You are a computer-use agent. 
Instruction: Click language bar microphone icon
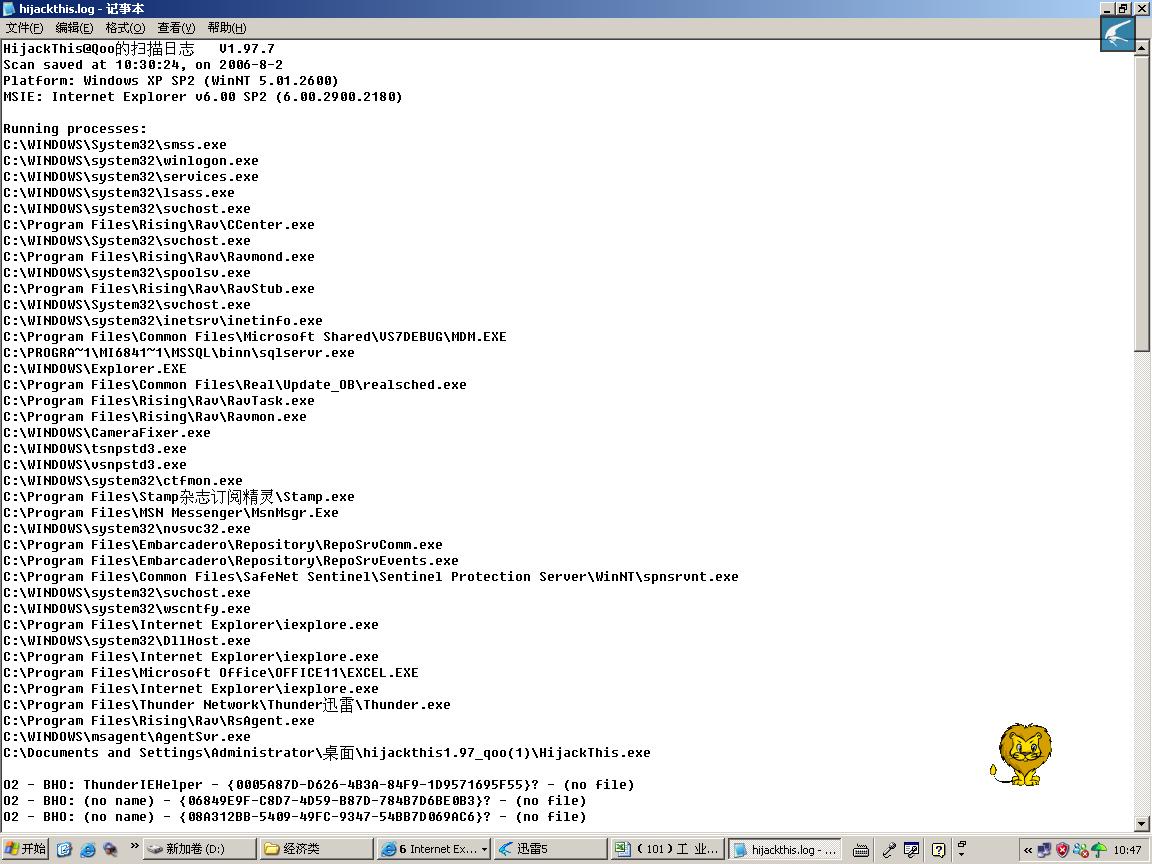(x=888, y=850)
